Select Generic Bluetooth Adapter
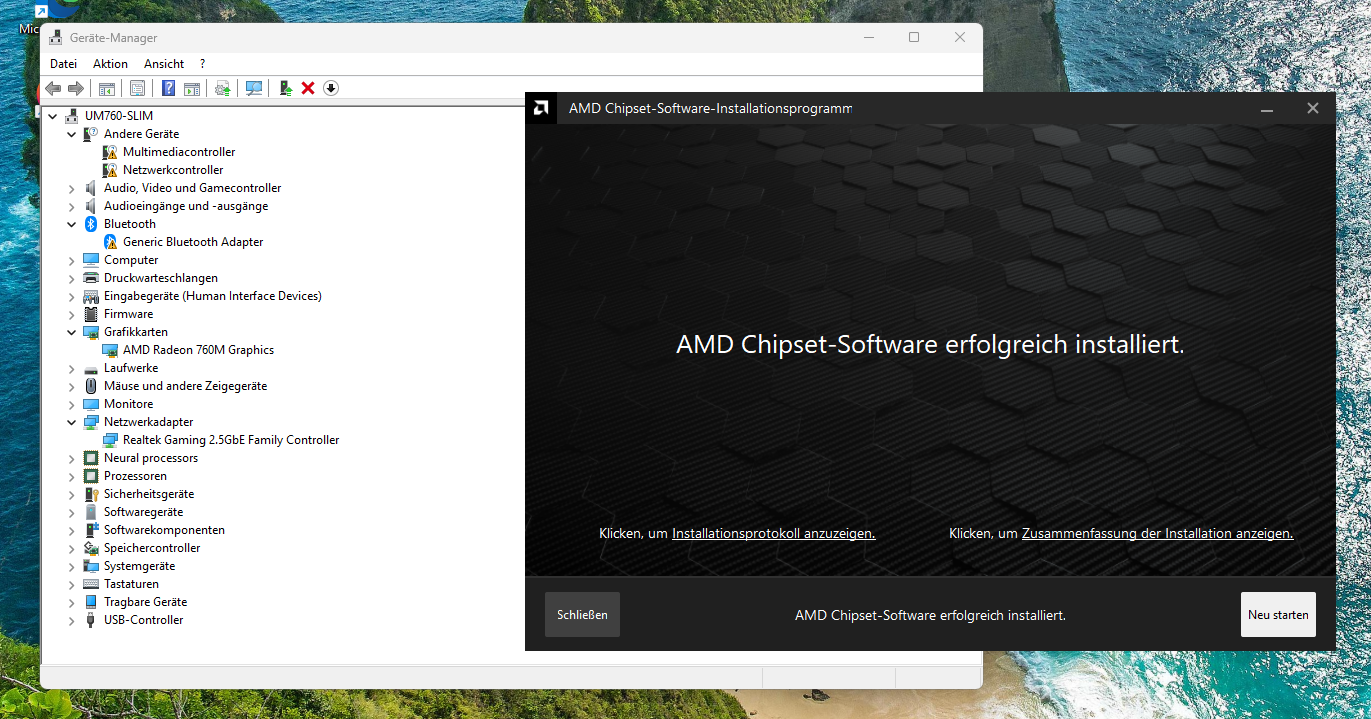 [193, 242]
